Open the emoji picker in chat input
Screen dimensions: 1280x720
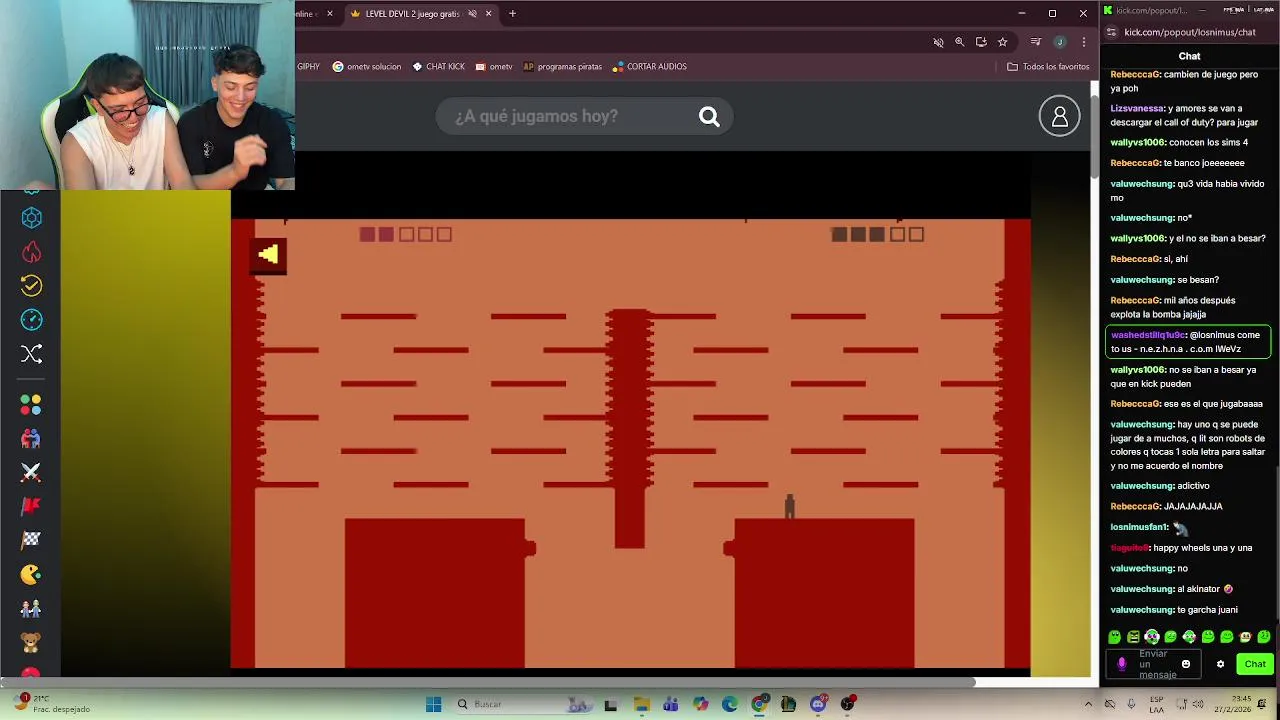pyautogui.click(x=1186, y=664)
